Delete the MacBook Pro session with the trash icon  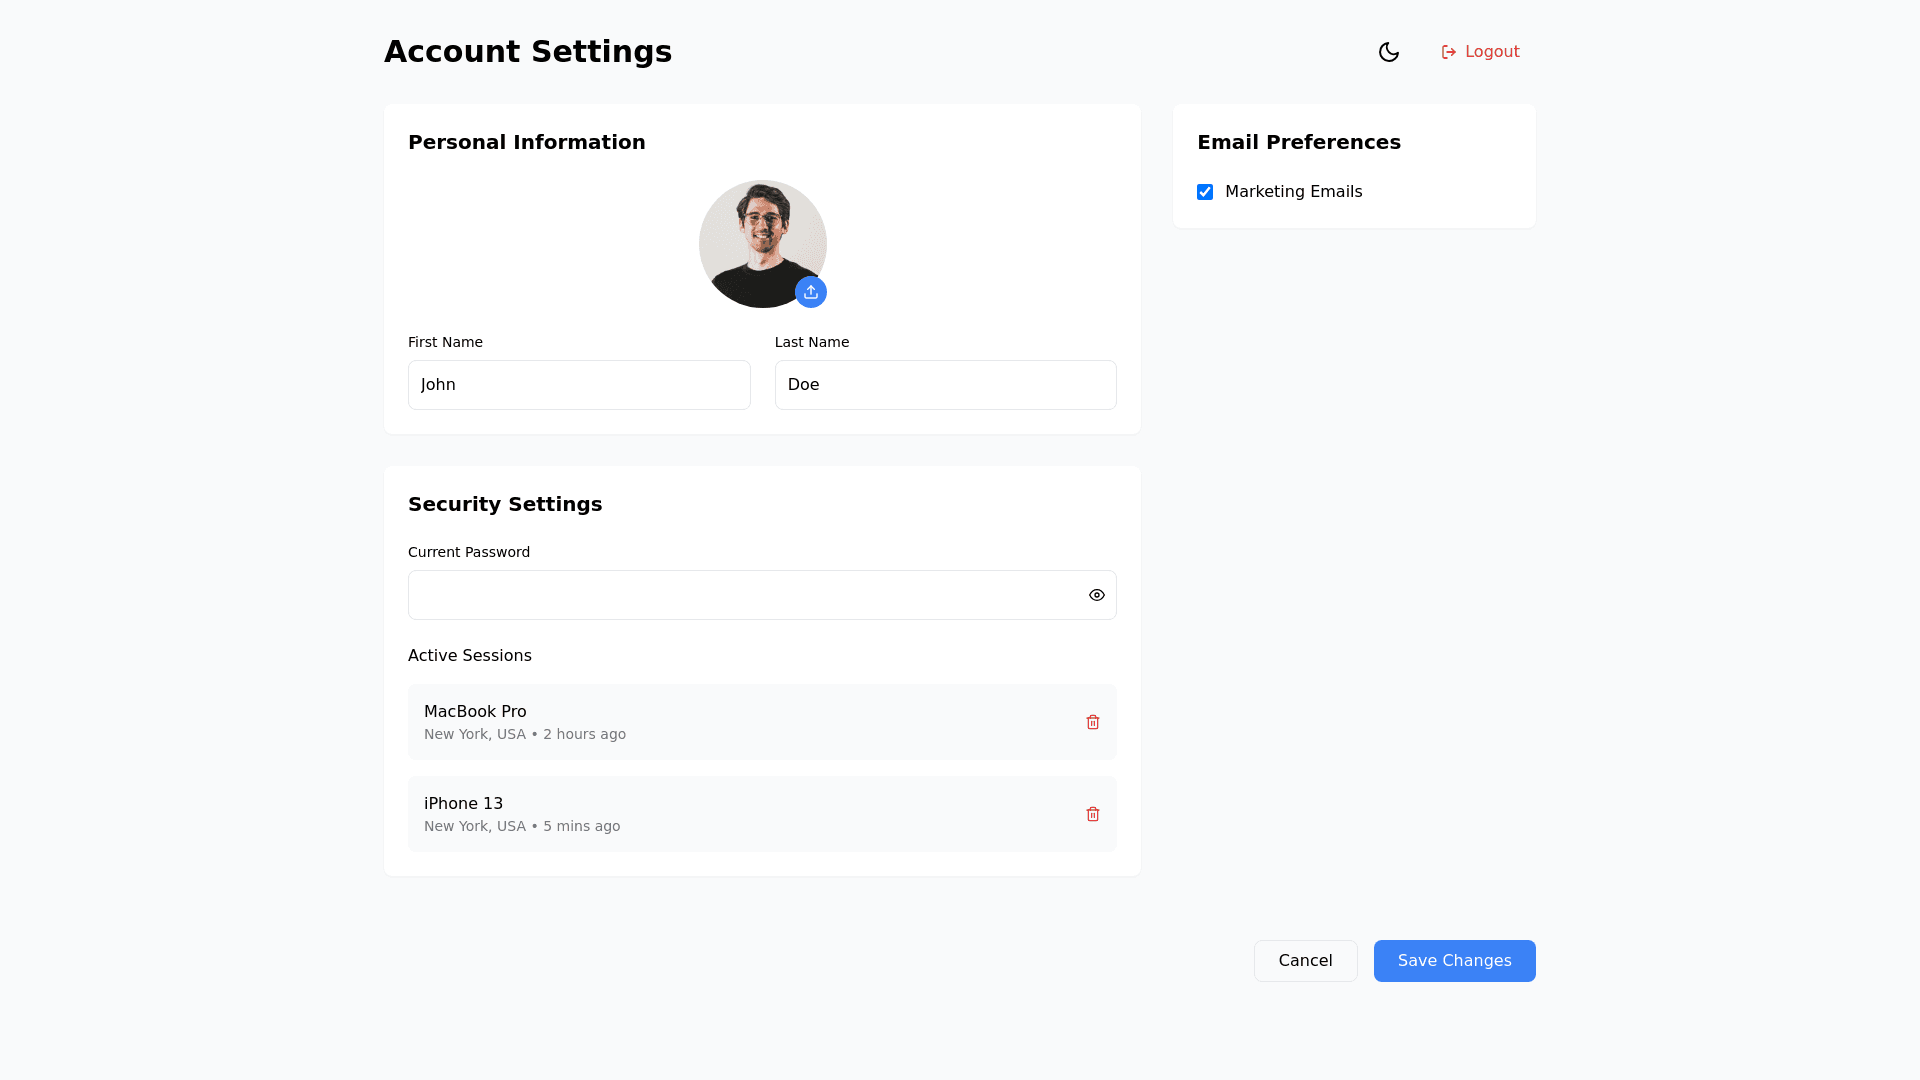[1093, 722]
